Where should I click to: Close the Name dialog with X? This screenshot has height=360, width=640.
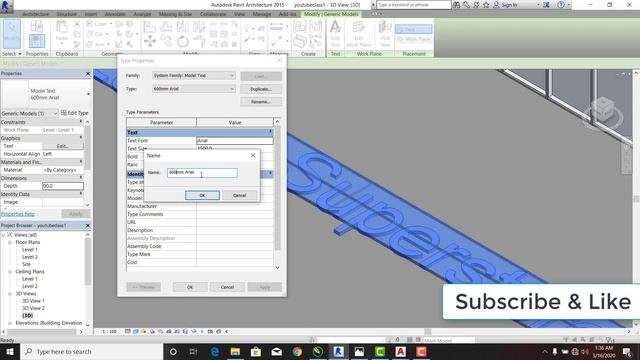coord(253,156)
